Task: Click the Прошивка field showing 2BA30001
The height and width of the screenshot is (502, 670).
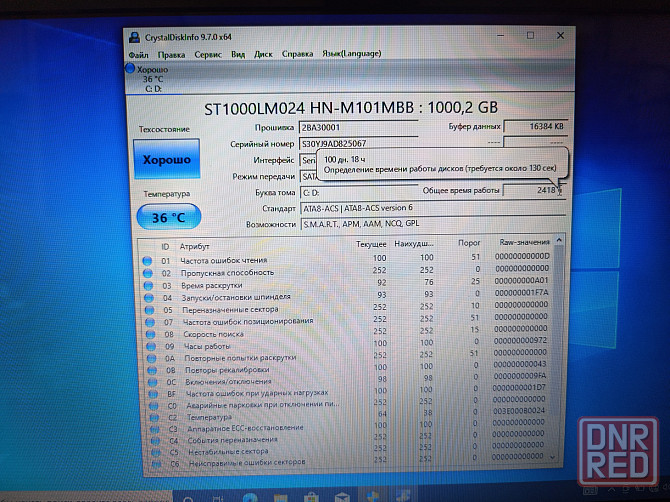Action: coord(358,127)
